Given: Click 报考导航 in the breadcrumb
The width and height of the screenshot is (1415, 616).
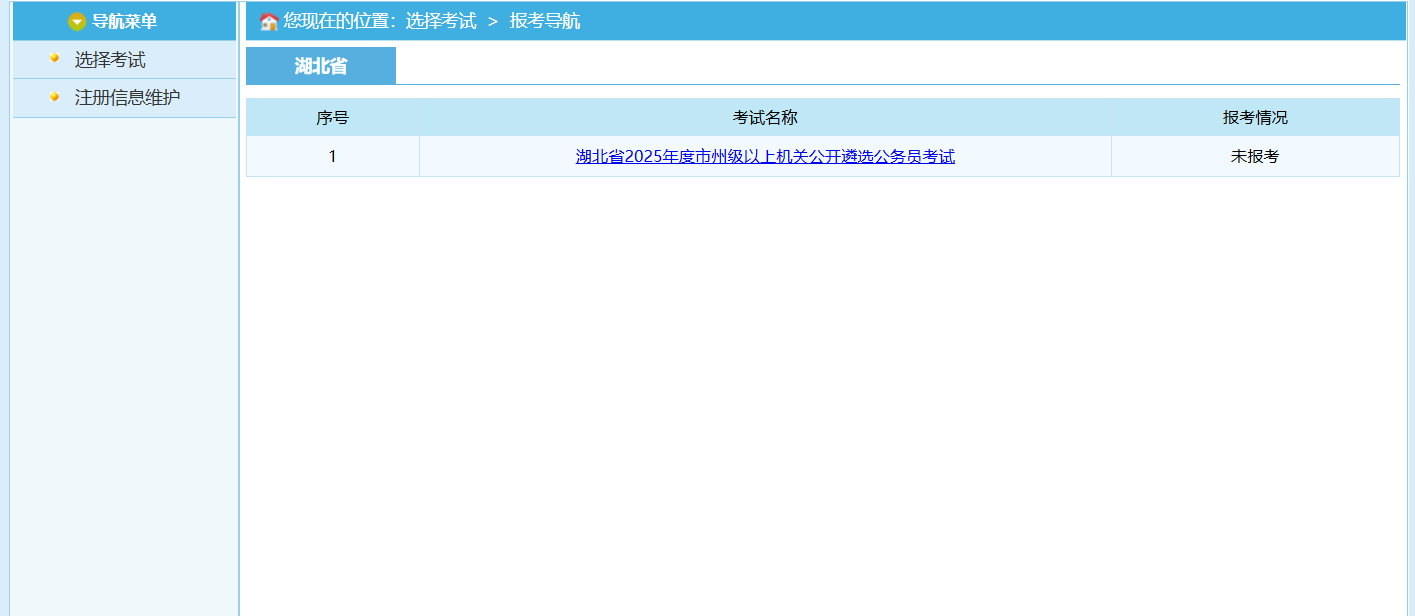Looking at the screenshot, I should (545, 21).
